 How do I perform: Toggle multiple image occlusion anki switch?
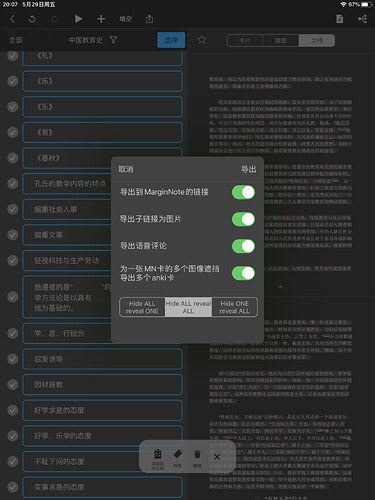pos(243,273)
